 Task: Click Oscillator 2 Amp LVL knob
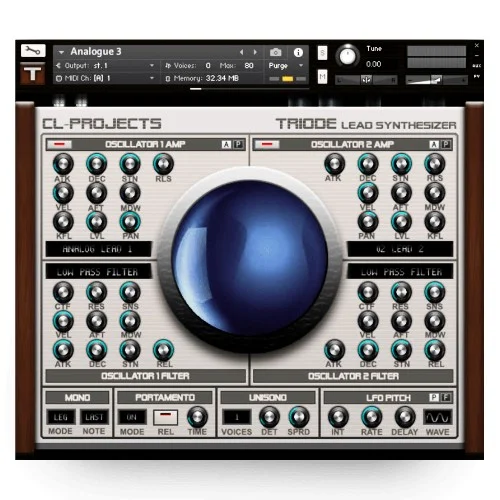(401, 222)
